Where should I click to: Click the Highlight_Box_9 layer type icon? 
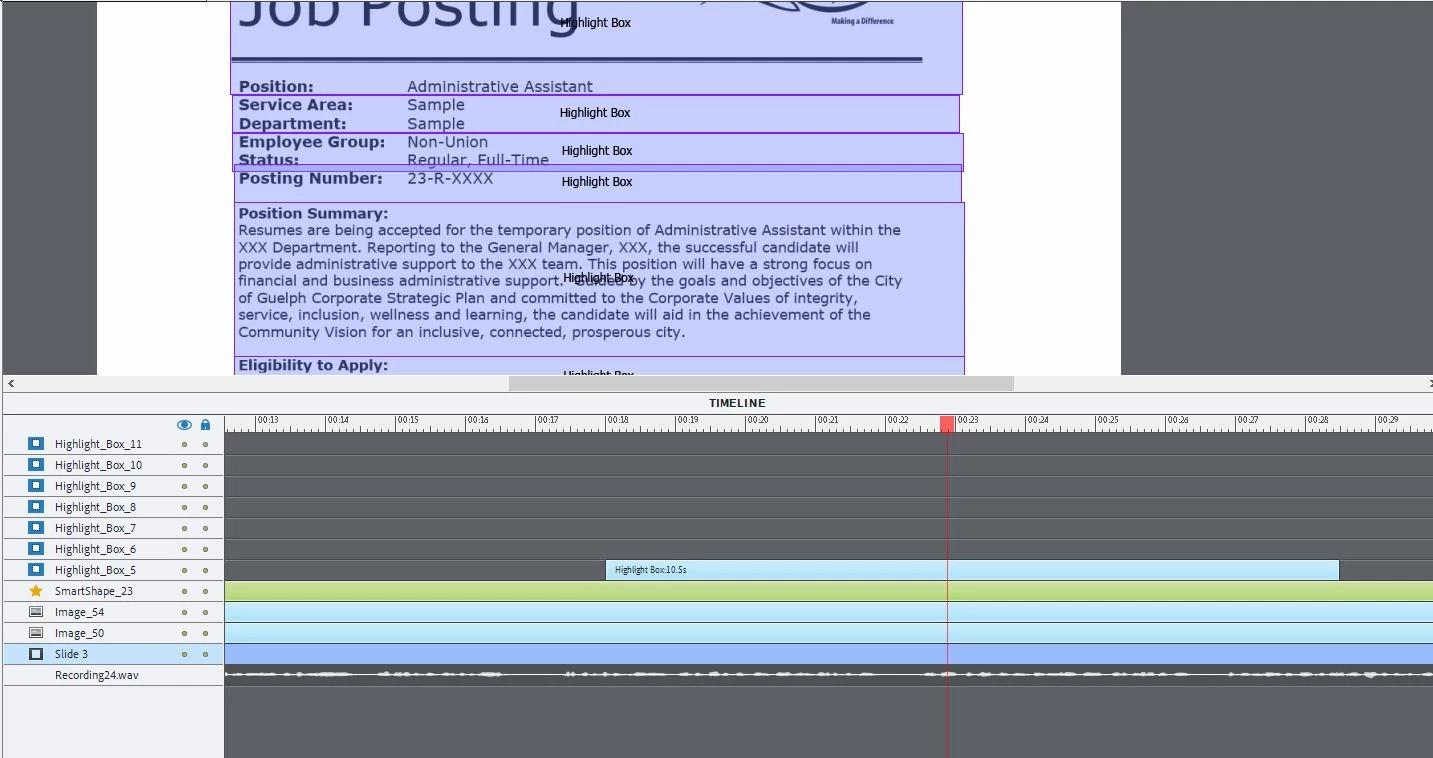(36, 485)
